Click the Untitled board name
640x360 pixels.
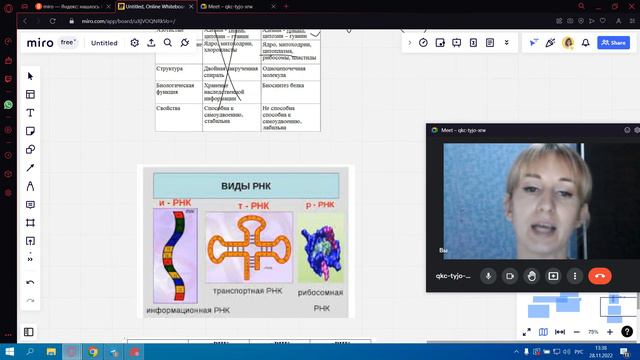point(104,43)
